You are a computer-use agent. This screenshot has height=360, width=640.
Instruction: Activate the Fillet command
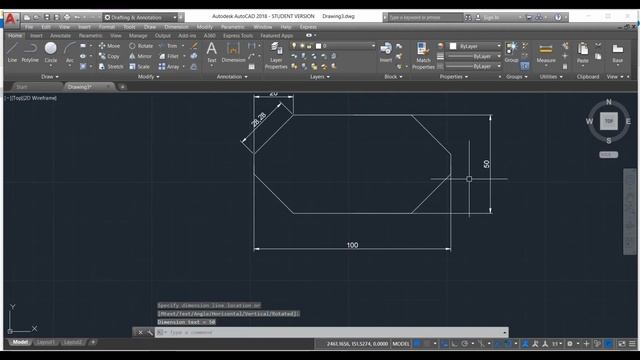pos(169,56)
